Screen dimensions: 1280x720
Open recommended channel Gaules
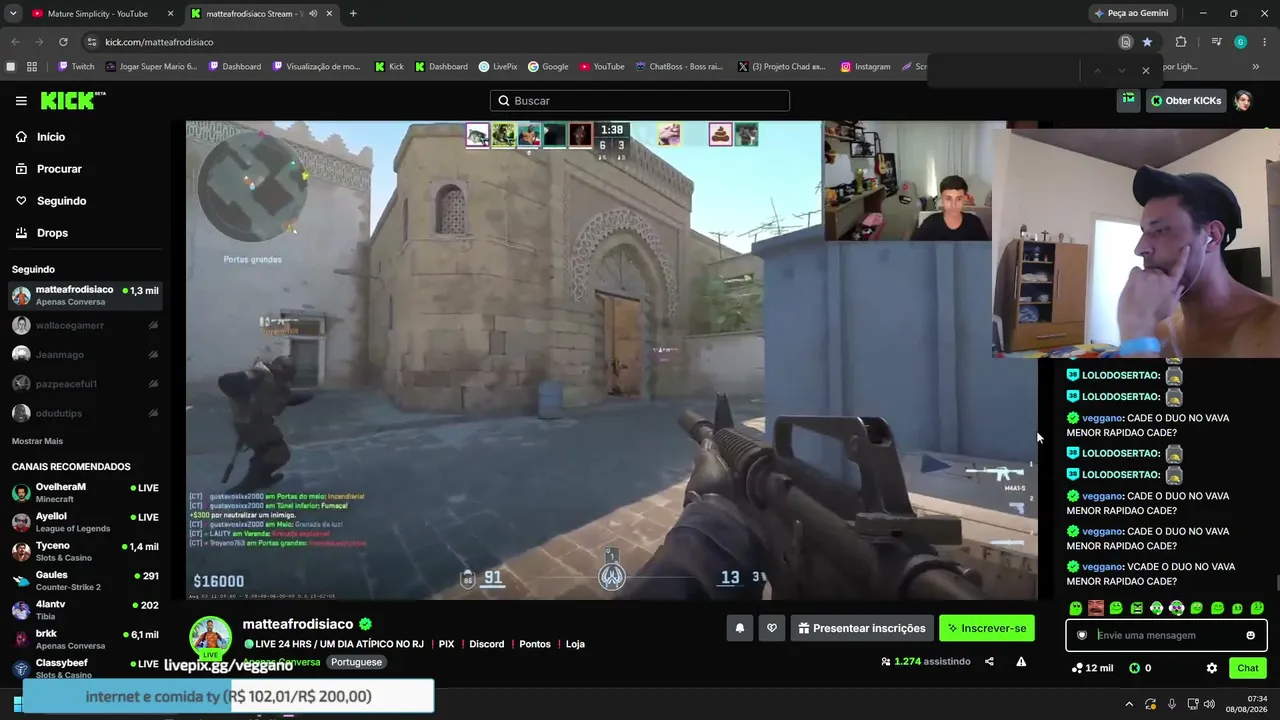(85, 580)
